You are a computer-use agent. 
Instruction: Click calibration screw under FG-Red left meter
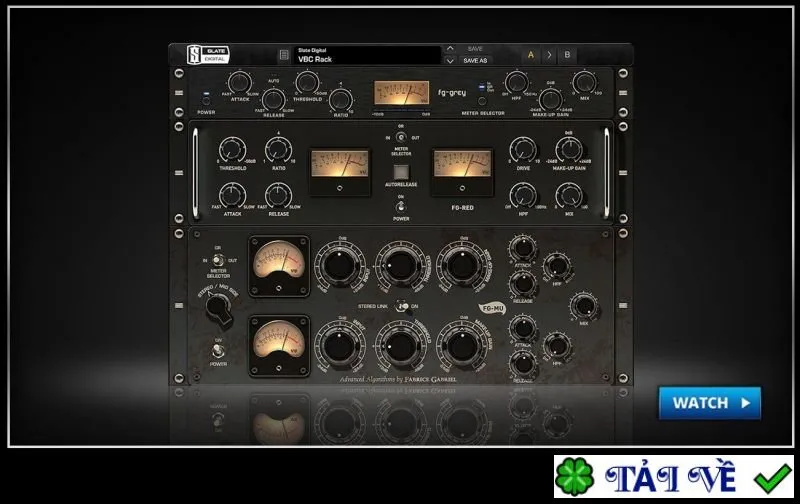pyautogui.click(x=340, y=188)
